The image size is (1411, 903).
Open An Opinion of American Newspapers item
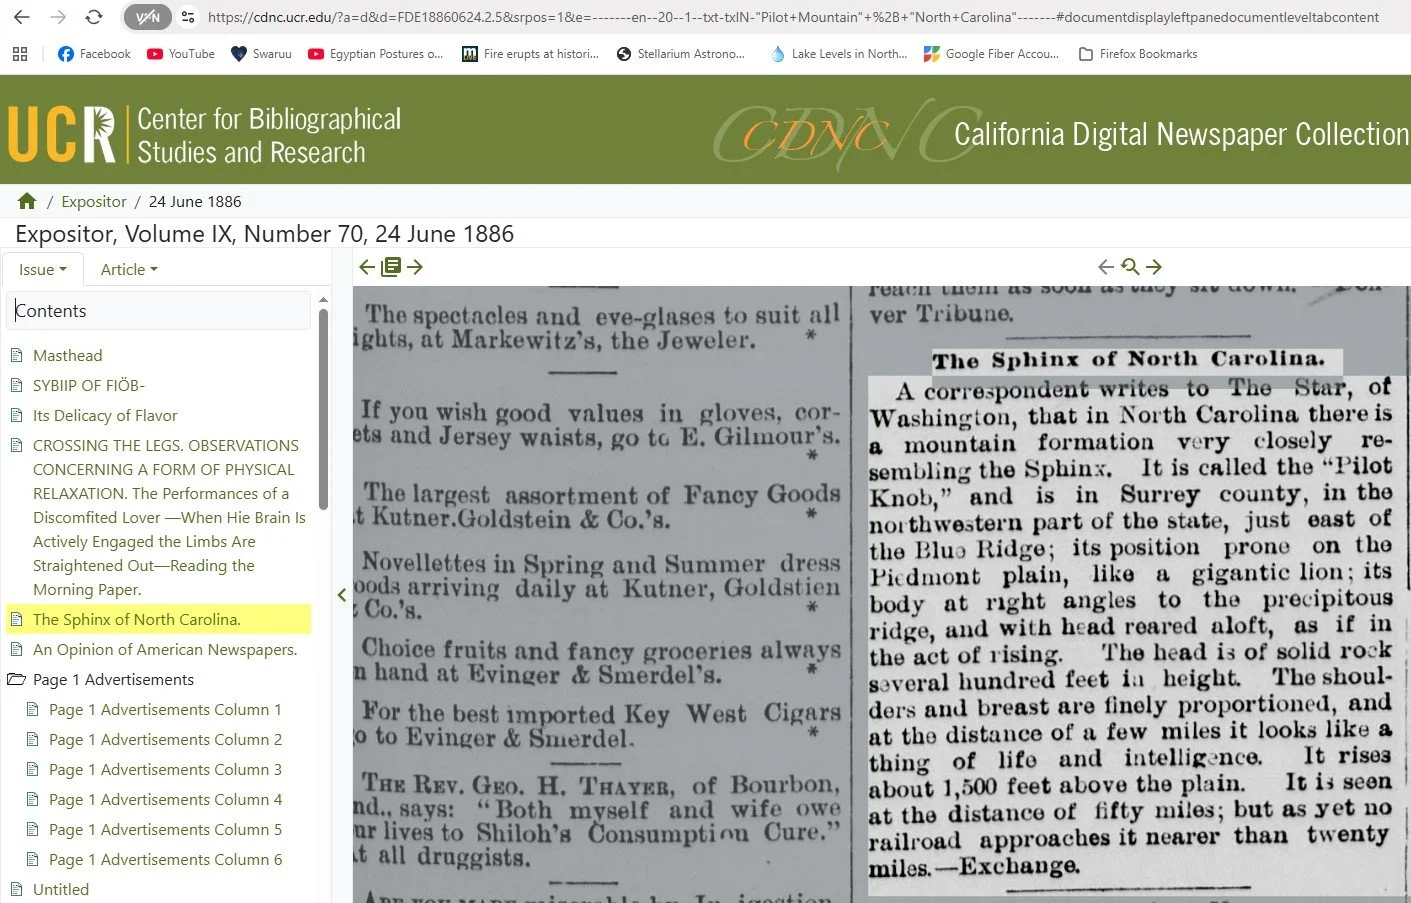(165, 649)
